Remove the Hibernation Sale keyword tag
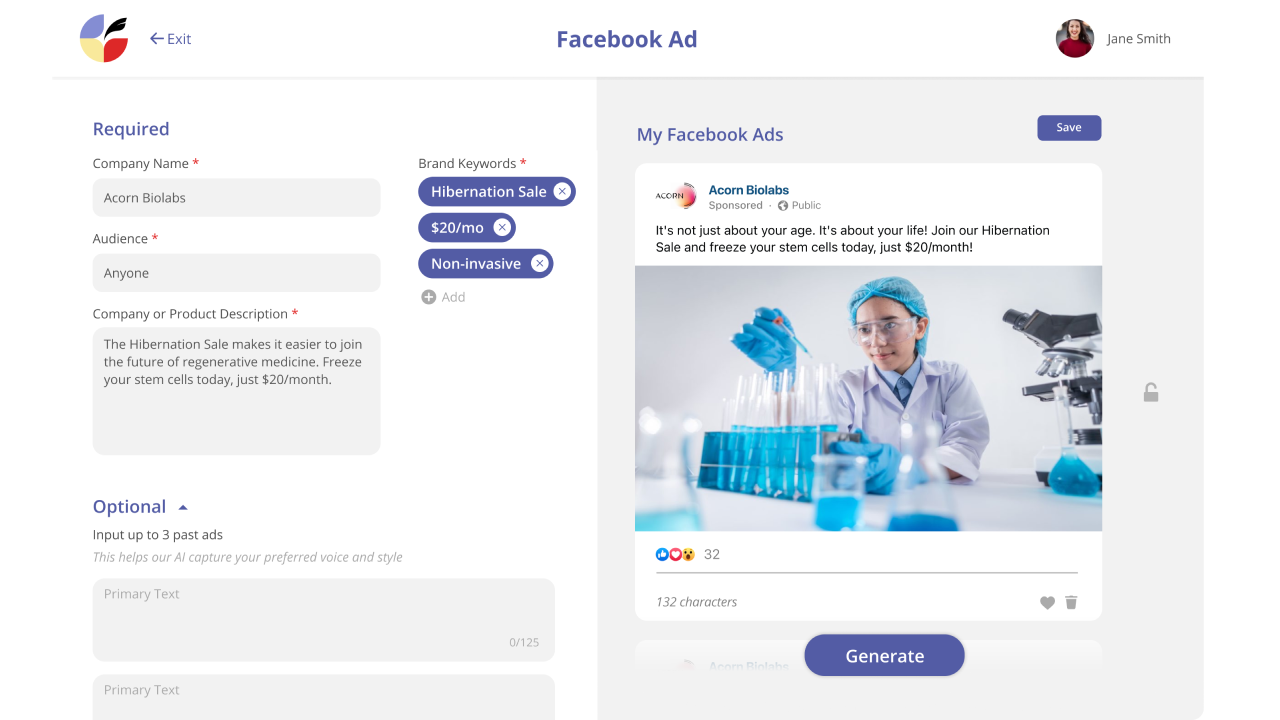 click(562, 192)
